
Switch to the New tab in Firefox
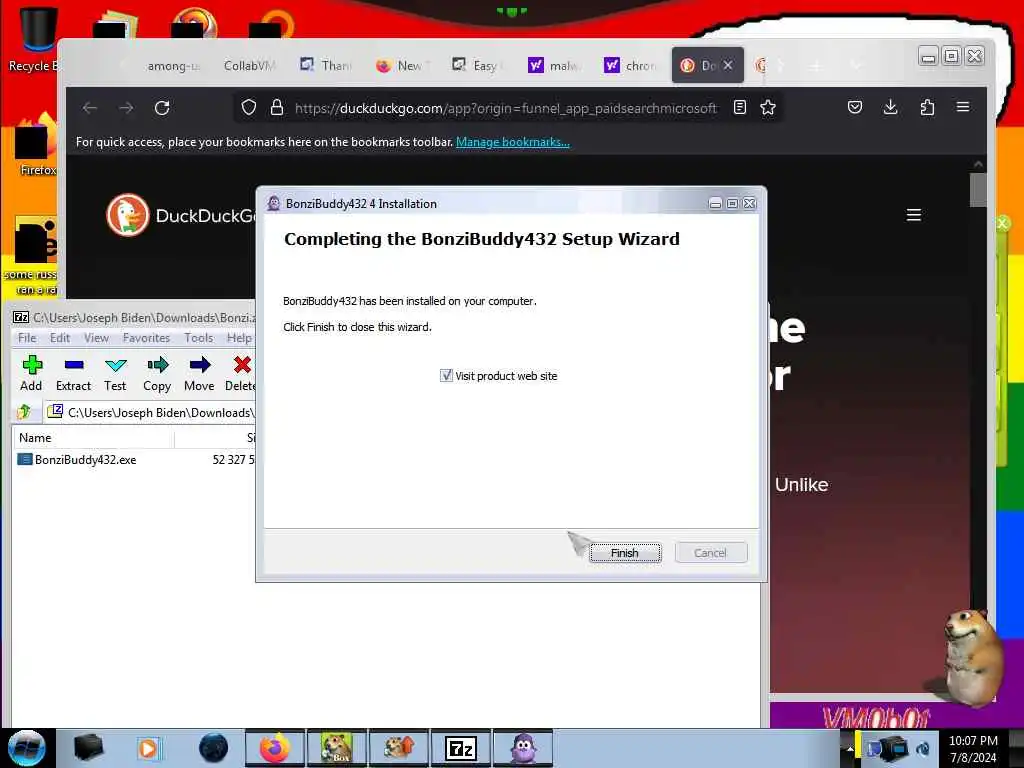click(x=402, y=66)
